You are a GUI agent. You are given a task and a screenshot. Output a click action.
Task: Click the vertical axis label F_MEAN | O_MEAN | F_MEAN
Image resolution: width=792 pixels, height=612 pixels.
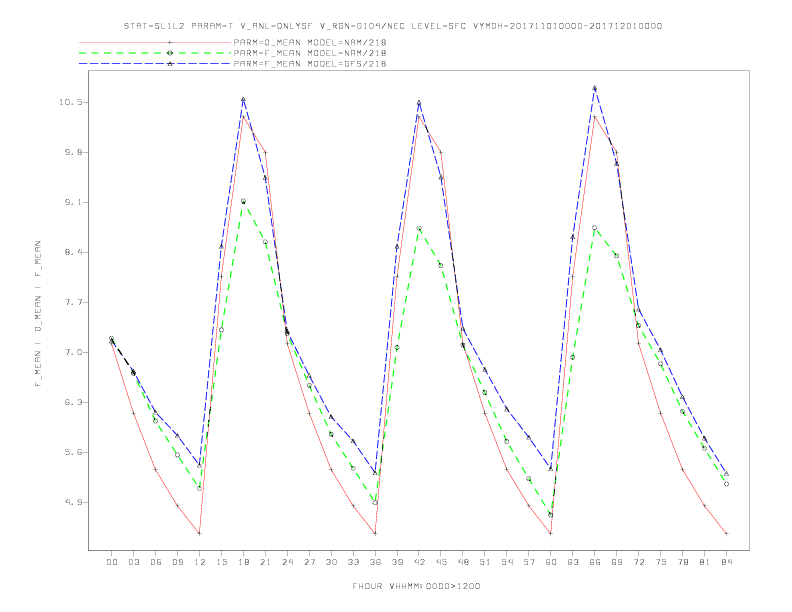[38, 314]
